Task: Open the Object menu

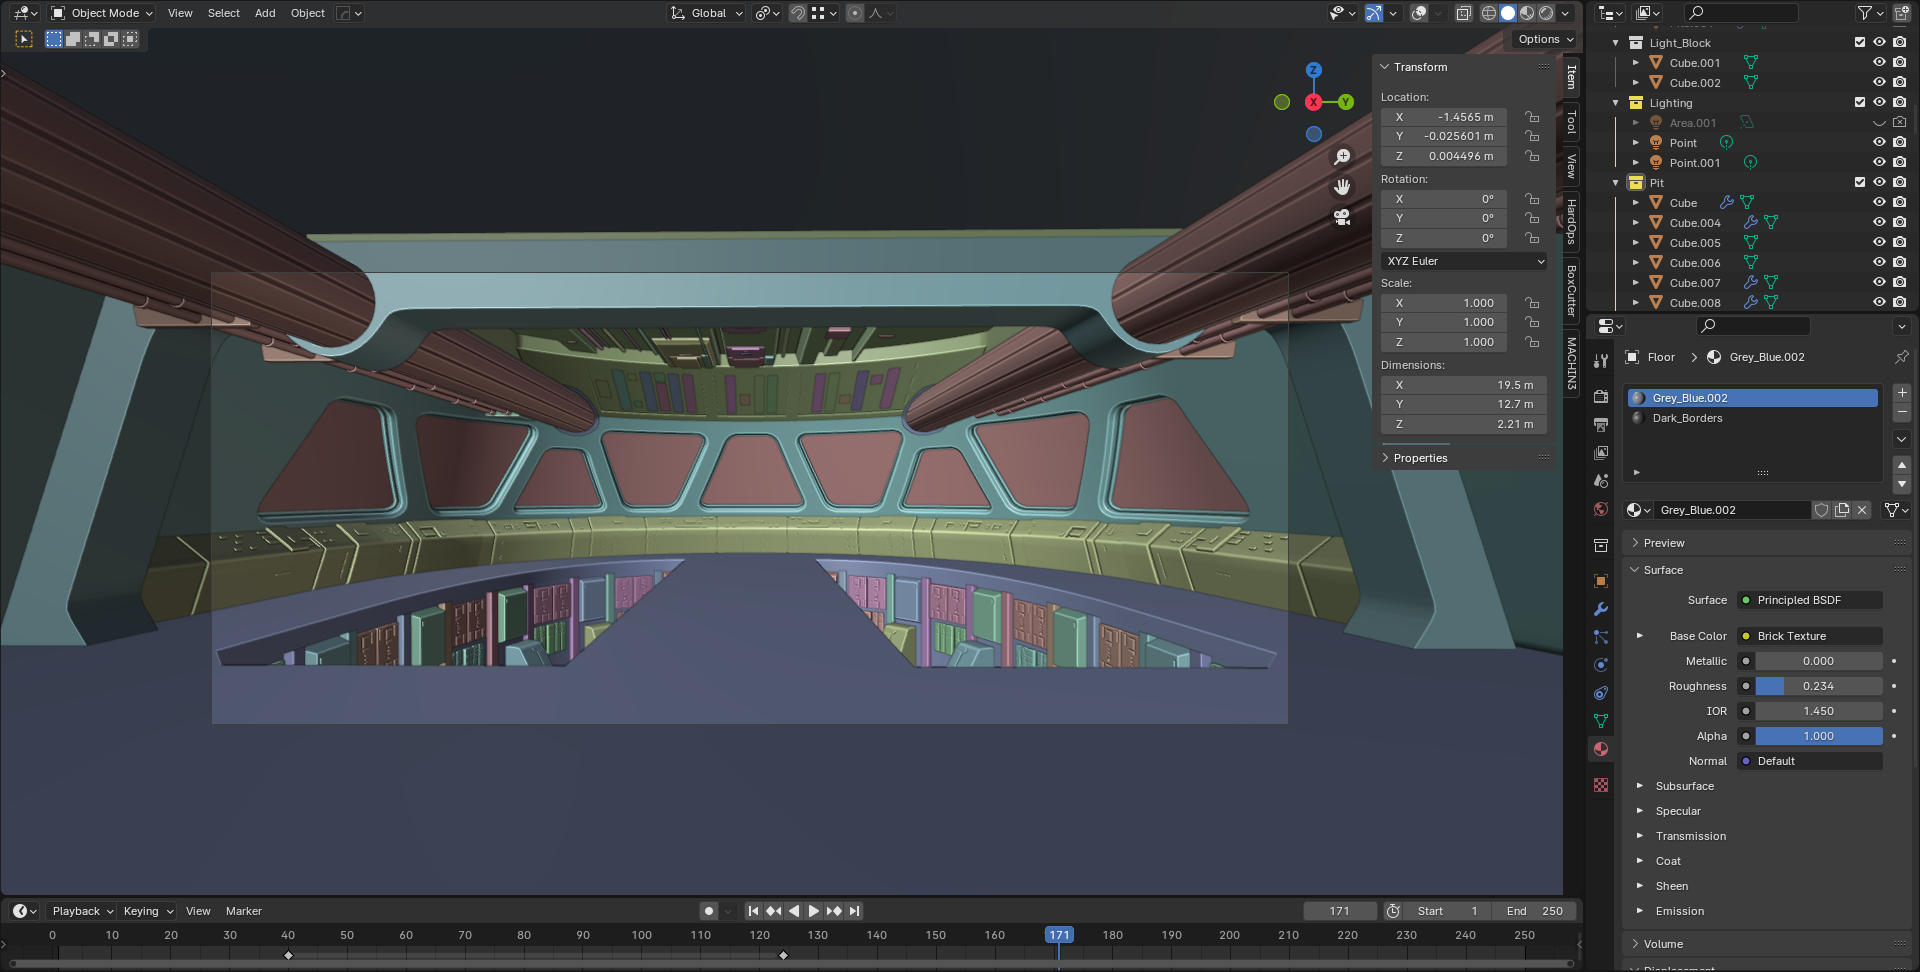Action: tap(308, 13)
